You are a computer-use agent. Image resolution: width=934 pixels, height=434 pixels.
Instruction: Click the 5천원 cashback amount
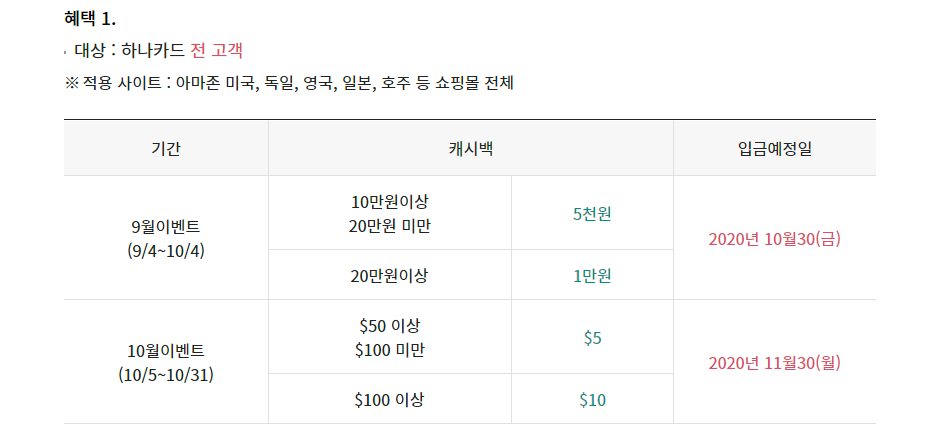point(592,213)
